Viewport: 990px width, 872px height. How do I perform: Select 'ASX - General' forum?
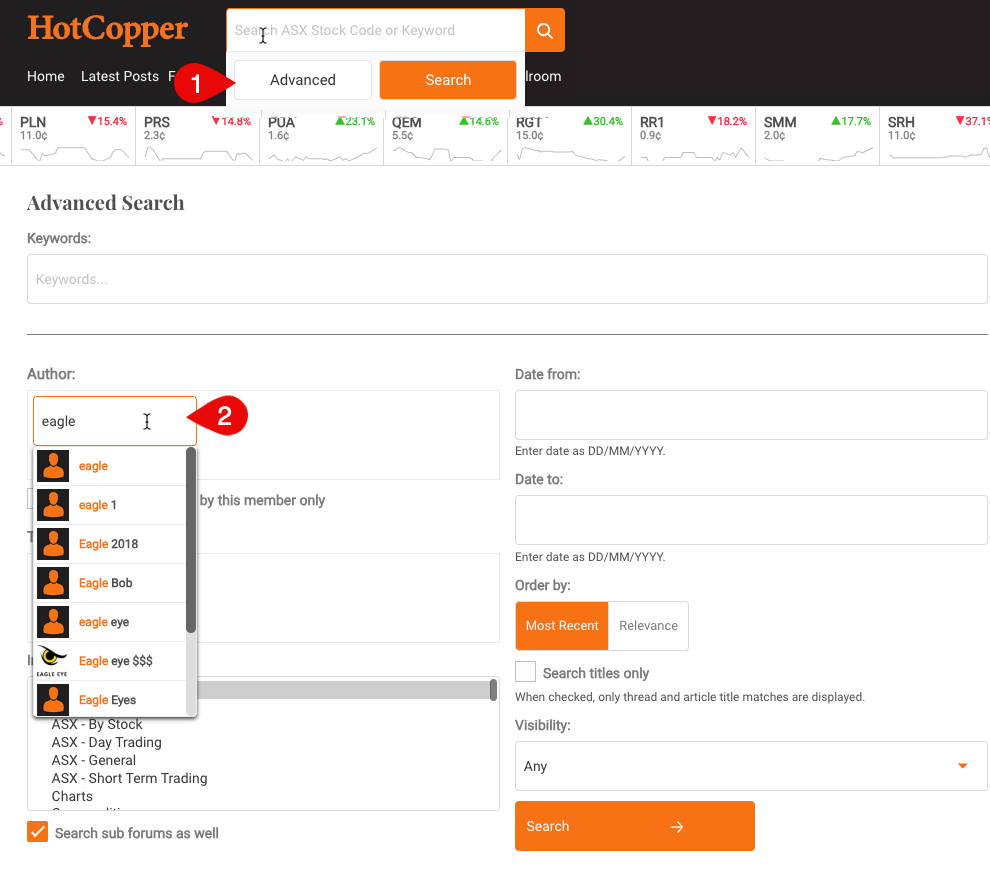pyautogui.click(x=93, y=760)
